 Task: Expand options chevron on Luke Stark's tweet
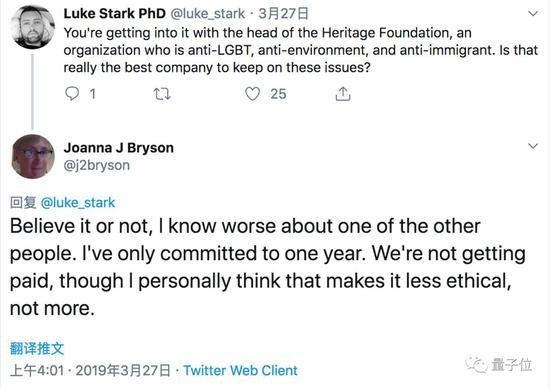pos(533,14)
